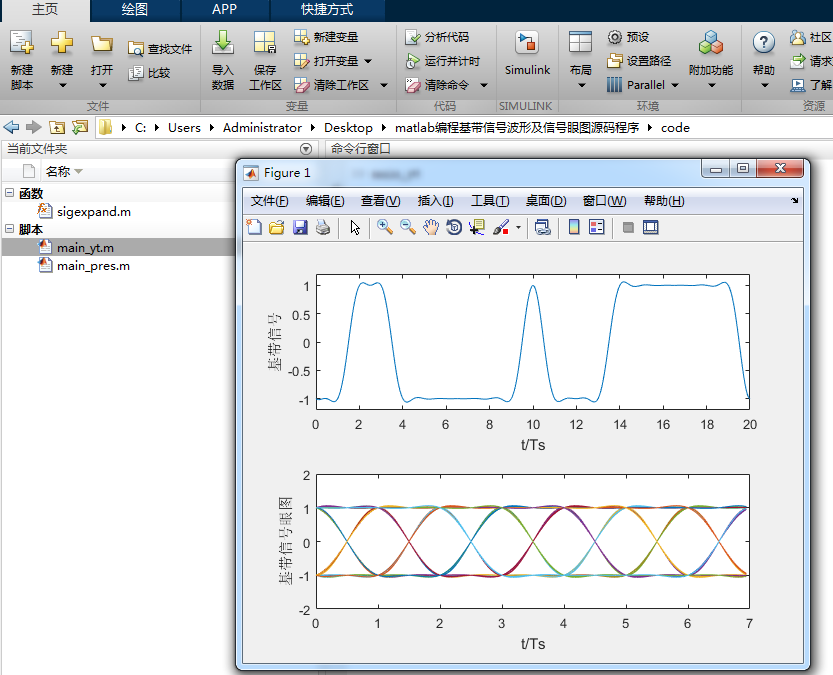
Task: Click Analyze Code (分析代码)
Action: 437,37
